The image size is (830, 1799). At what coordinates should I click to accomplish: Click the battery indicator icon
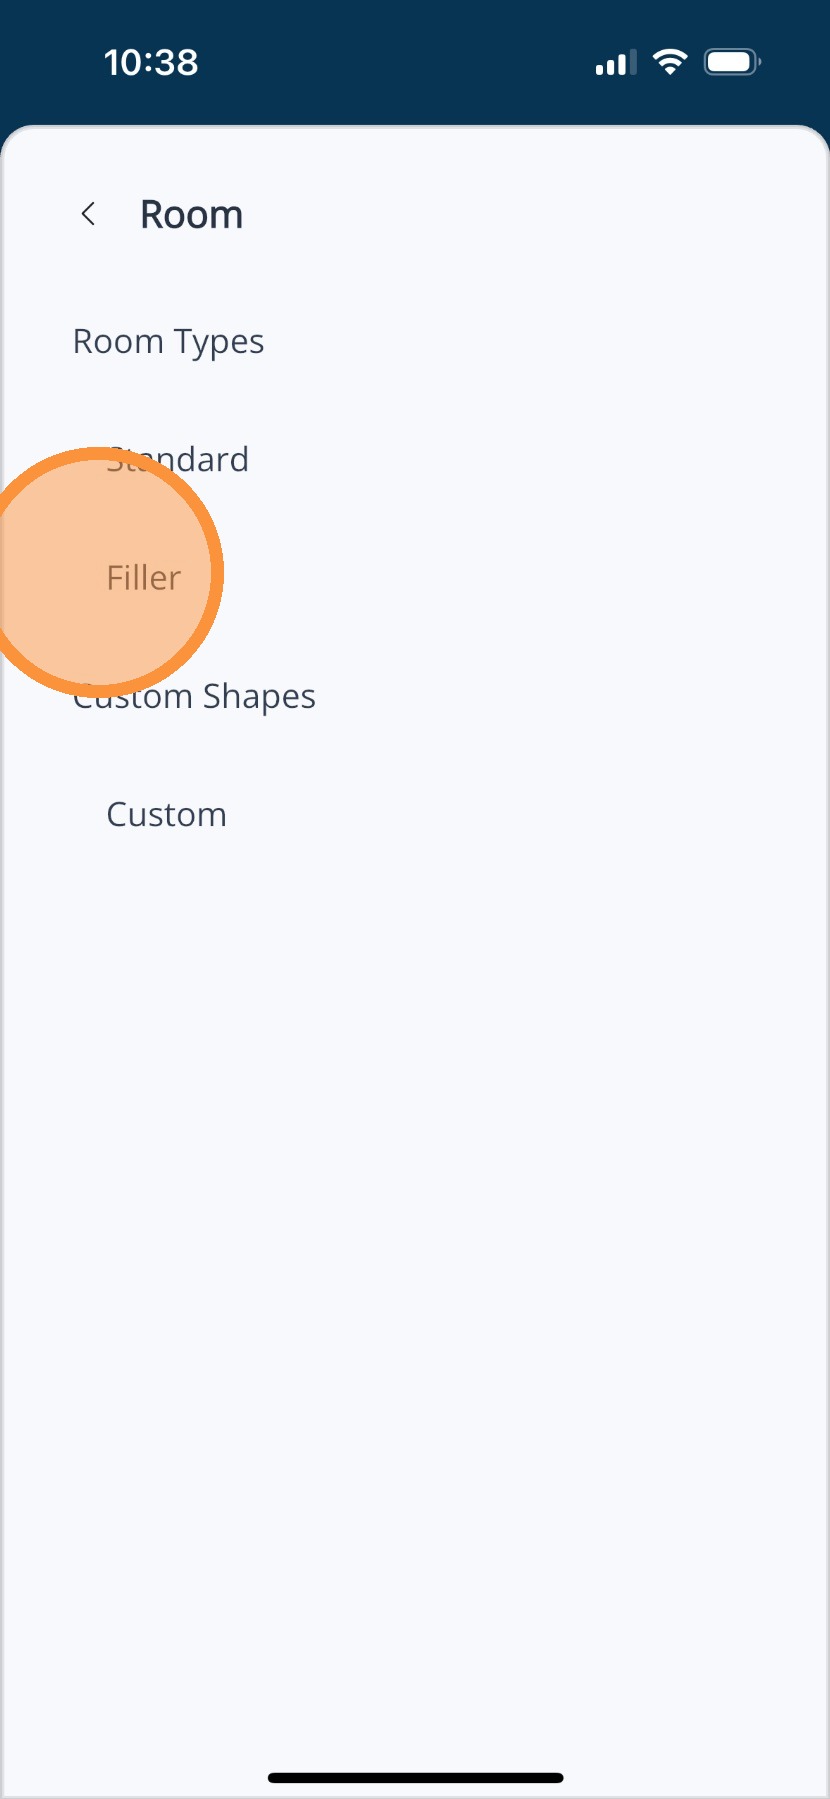tap(732, 62)
